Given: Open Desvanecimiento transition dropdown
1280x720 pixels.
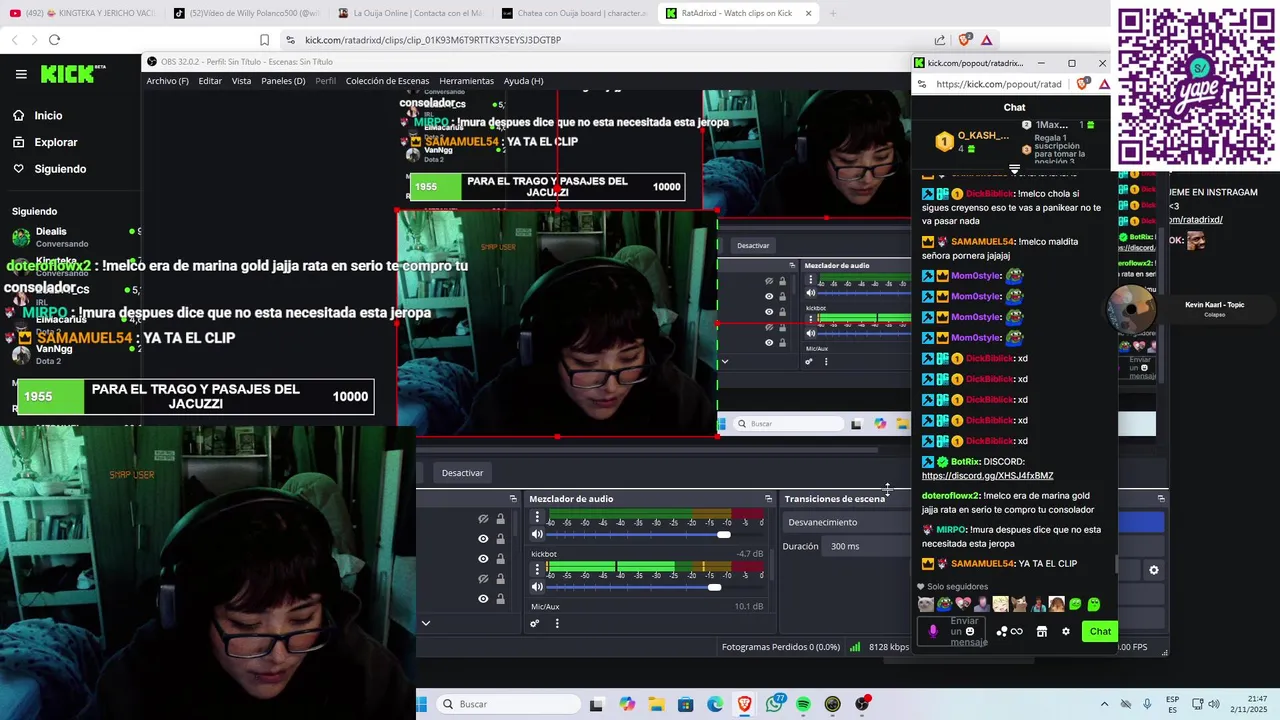Looking at the screenshot, I should [x=845, y=522].
